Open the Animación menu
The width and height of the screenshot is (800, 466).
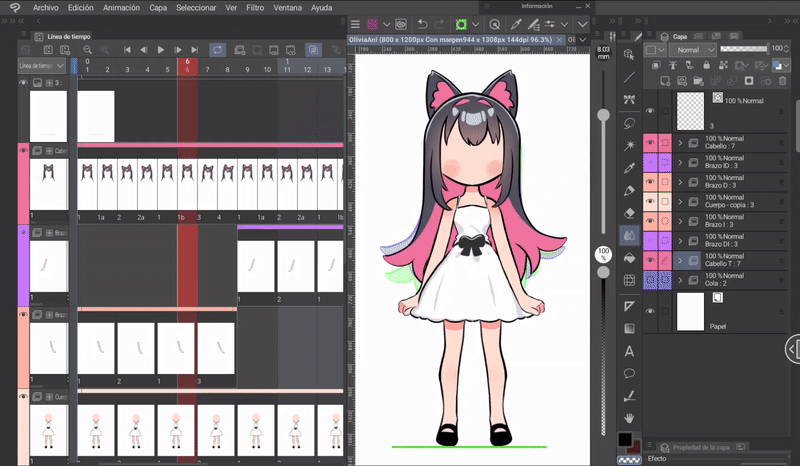pyautogui.click(x=121, y=8)
